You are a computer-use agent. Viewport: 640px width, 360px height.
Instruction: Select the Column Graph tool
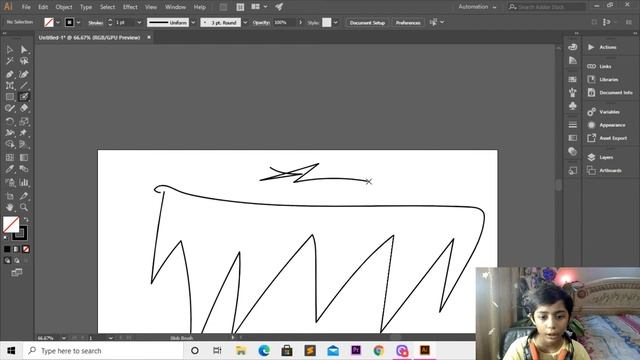24,182
